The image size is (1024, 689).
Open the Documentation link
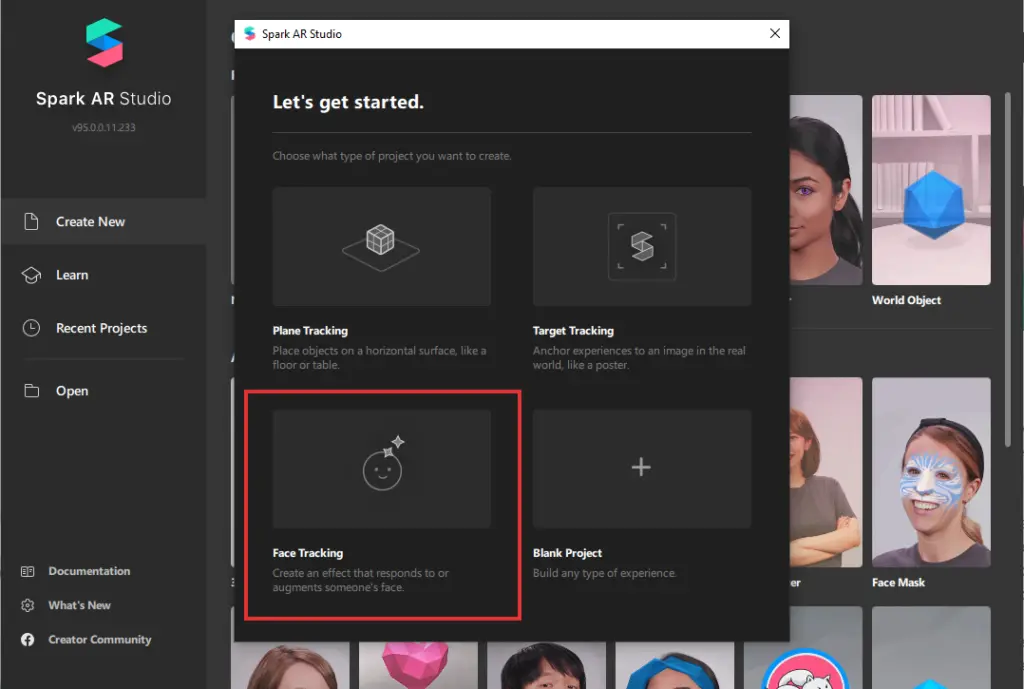pyautogui.click(x=89, y=571)
